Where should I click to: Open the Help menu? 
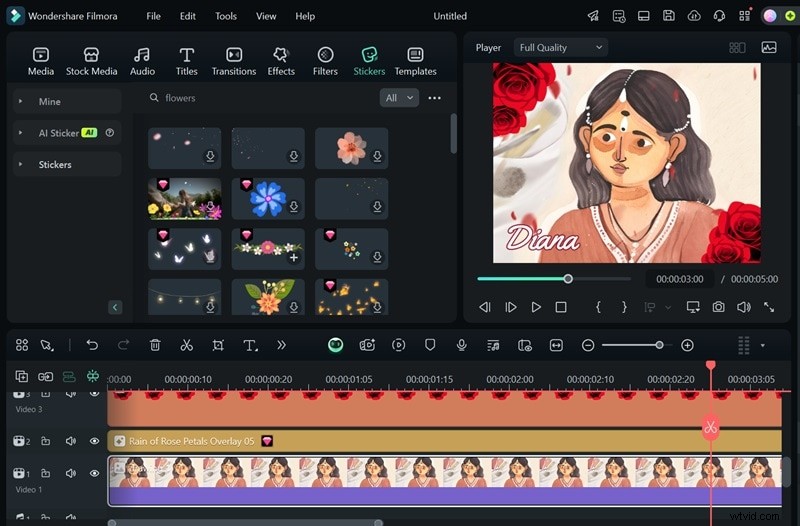(305, 16)
